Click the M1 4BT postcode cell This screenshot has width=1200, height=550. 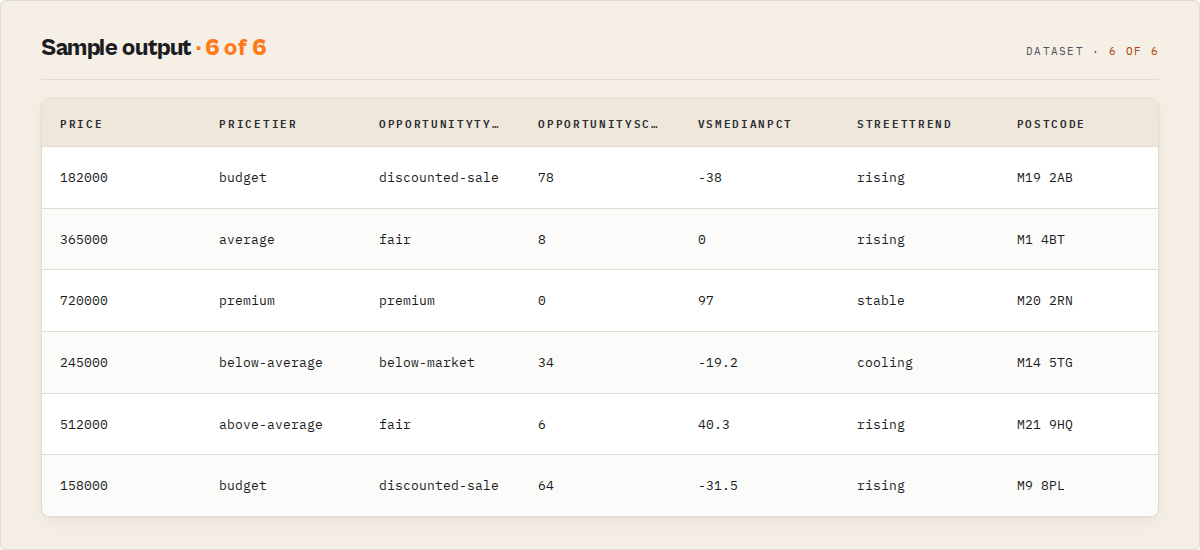tap(1041, 240)
